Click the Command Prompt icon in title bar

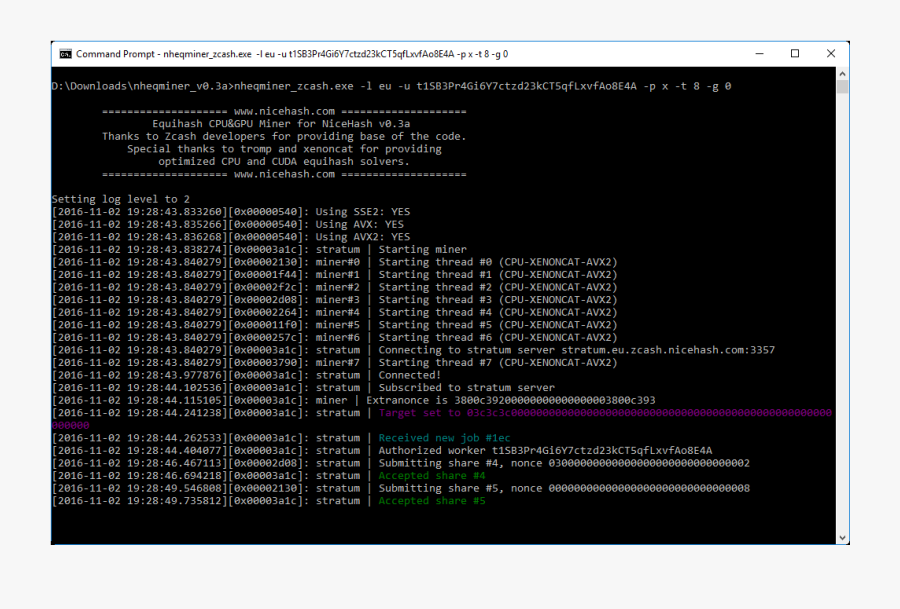(64, 54)
